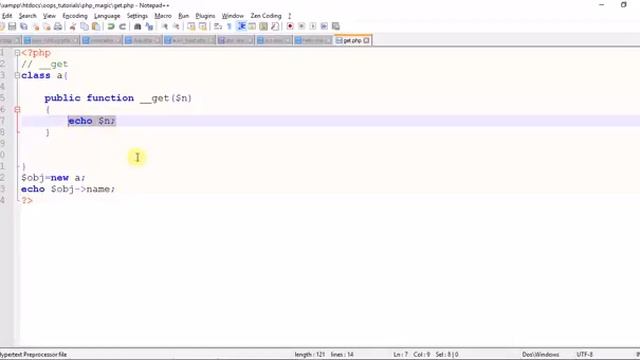The height and width of the screenshot is (360, 640).
Task: Restore down the Notepad++ window
Action: click(x=623, y=5)
